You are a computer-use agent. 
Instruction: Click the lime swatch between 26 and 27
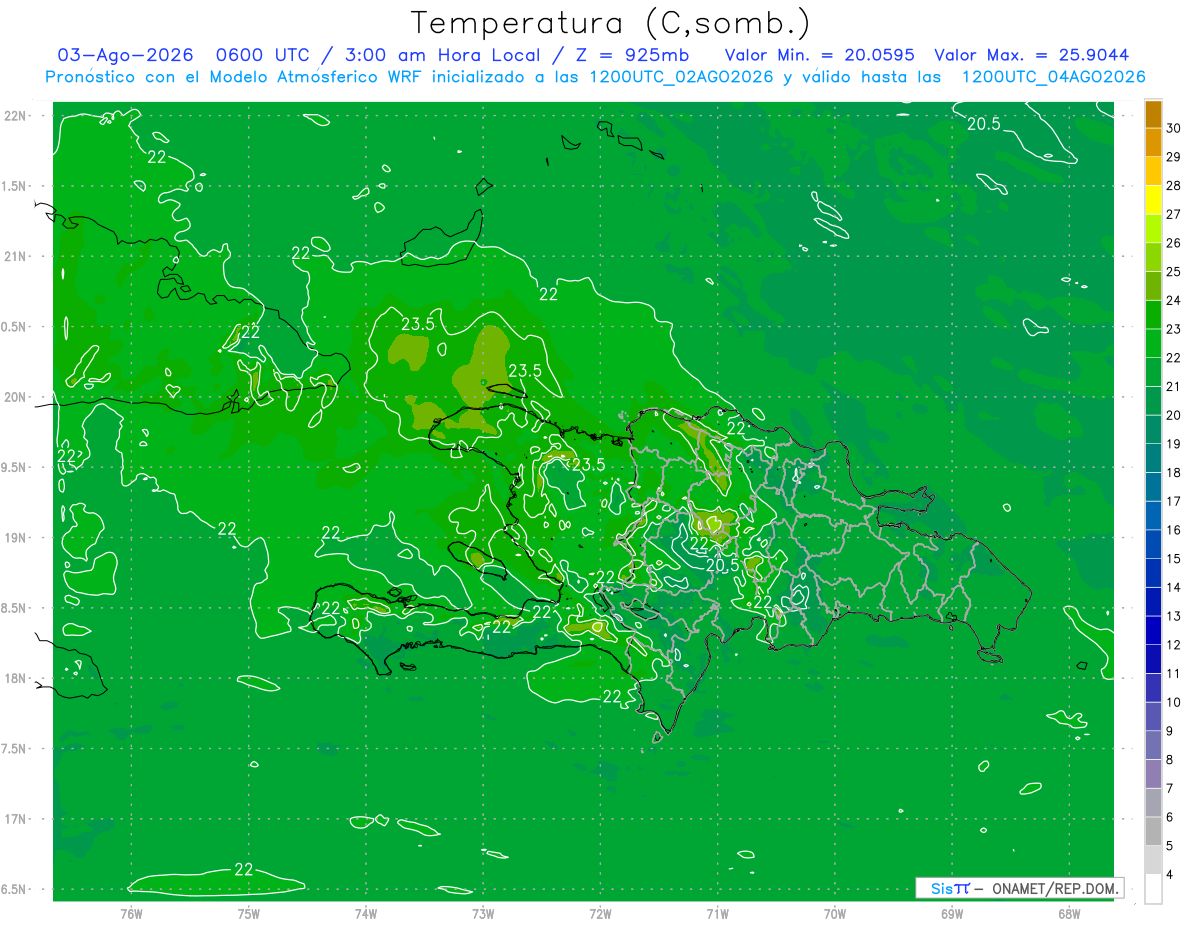coord(1153,228)
